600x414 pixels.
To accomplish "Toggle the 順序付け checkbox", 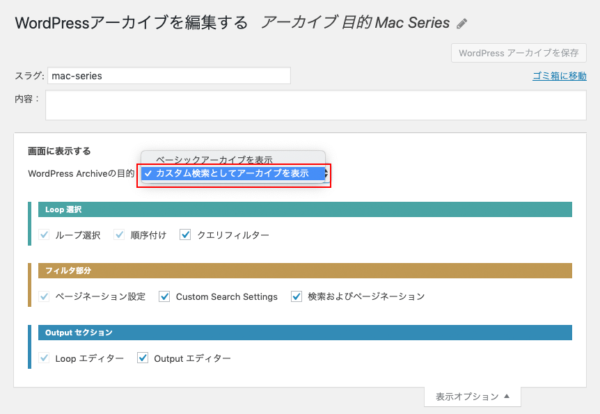I will (119, 235).
